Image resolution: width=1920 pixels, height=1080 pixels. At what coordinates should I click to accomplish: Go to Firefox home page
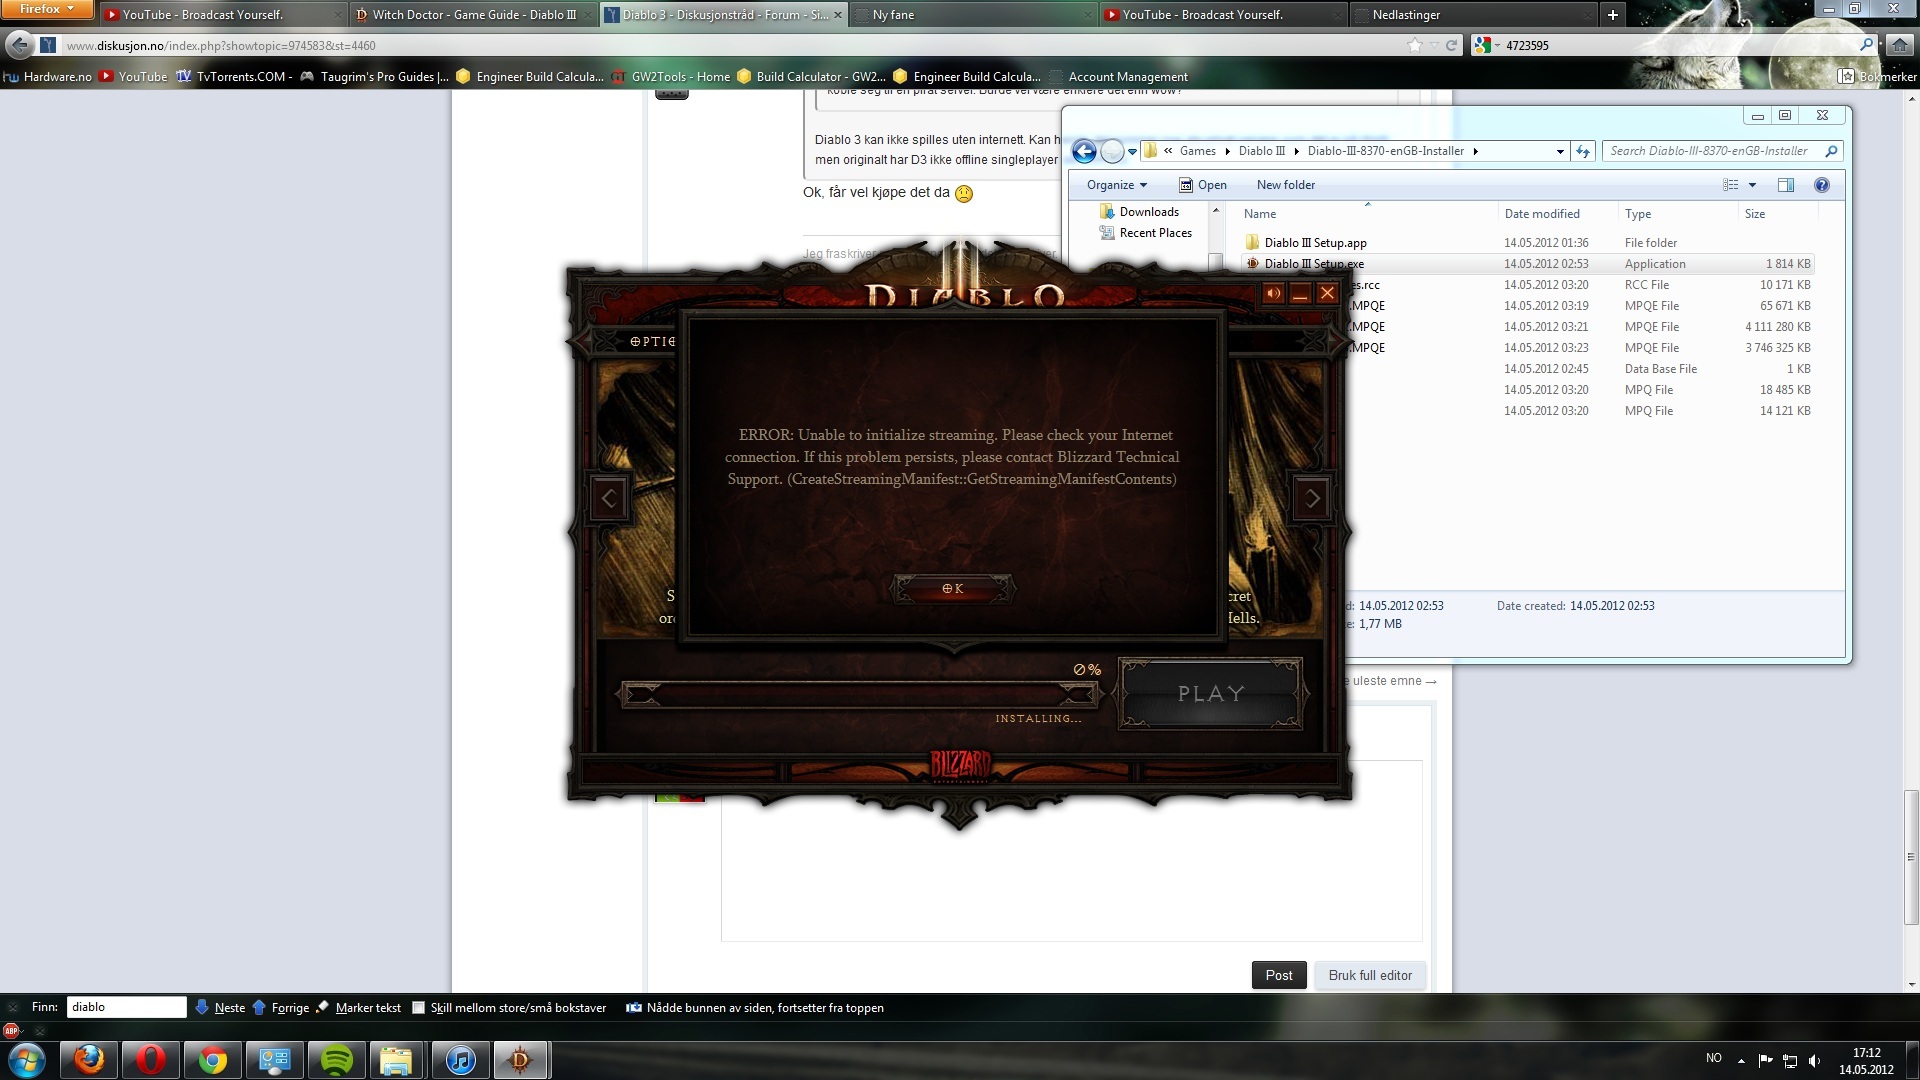click(x=1899, y=45)
